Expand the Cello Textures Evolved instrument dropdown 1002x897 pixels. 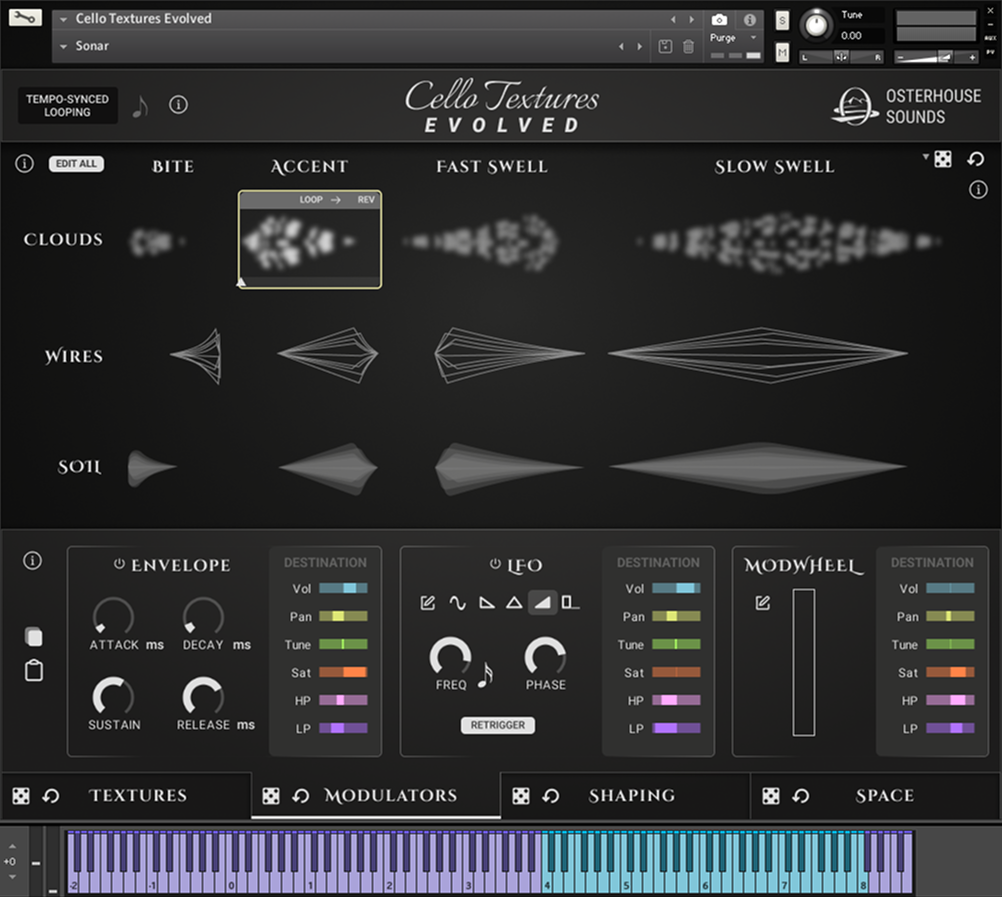coord(64,19)
